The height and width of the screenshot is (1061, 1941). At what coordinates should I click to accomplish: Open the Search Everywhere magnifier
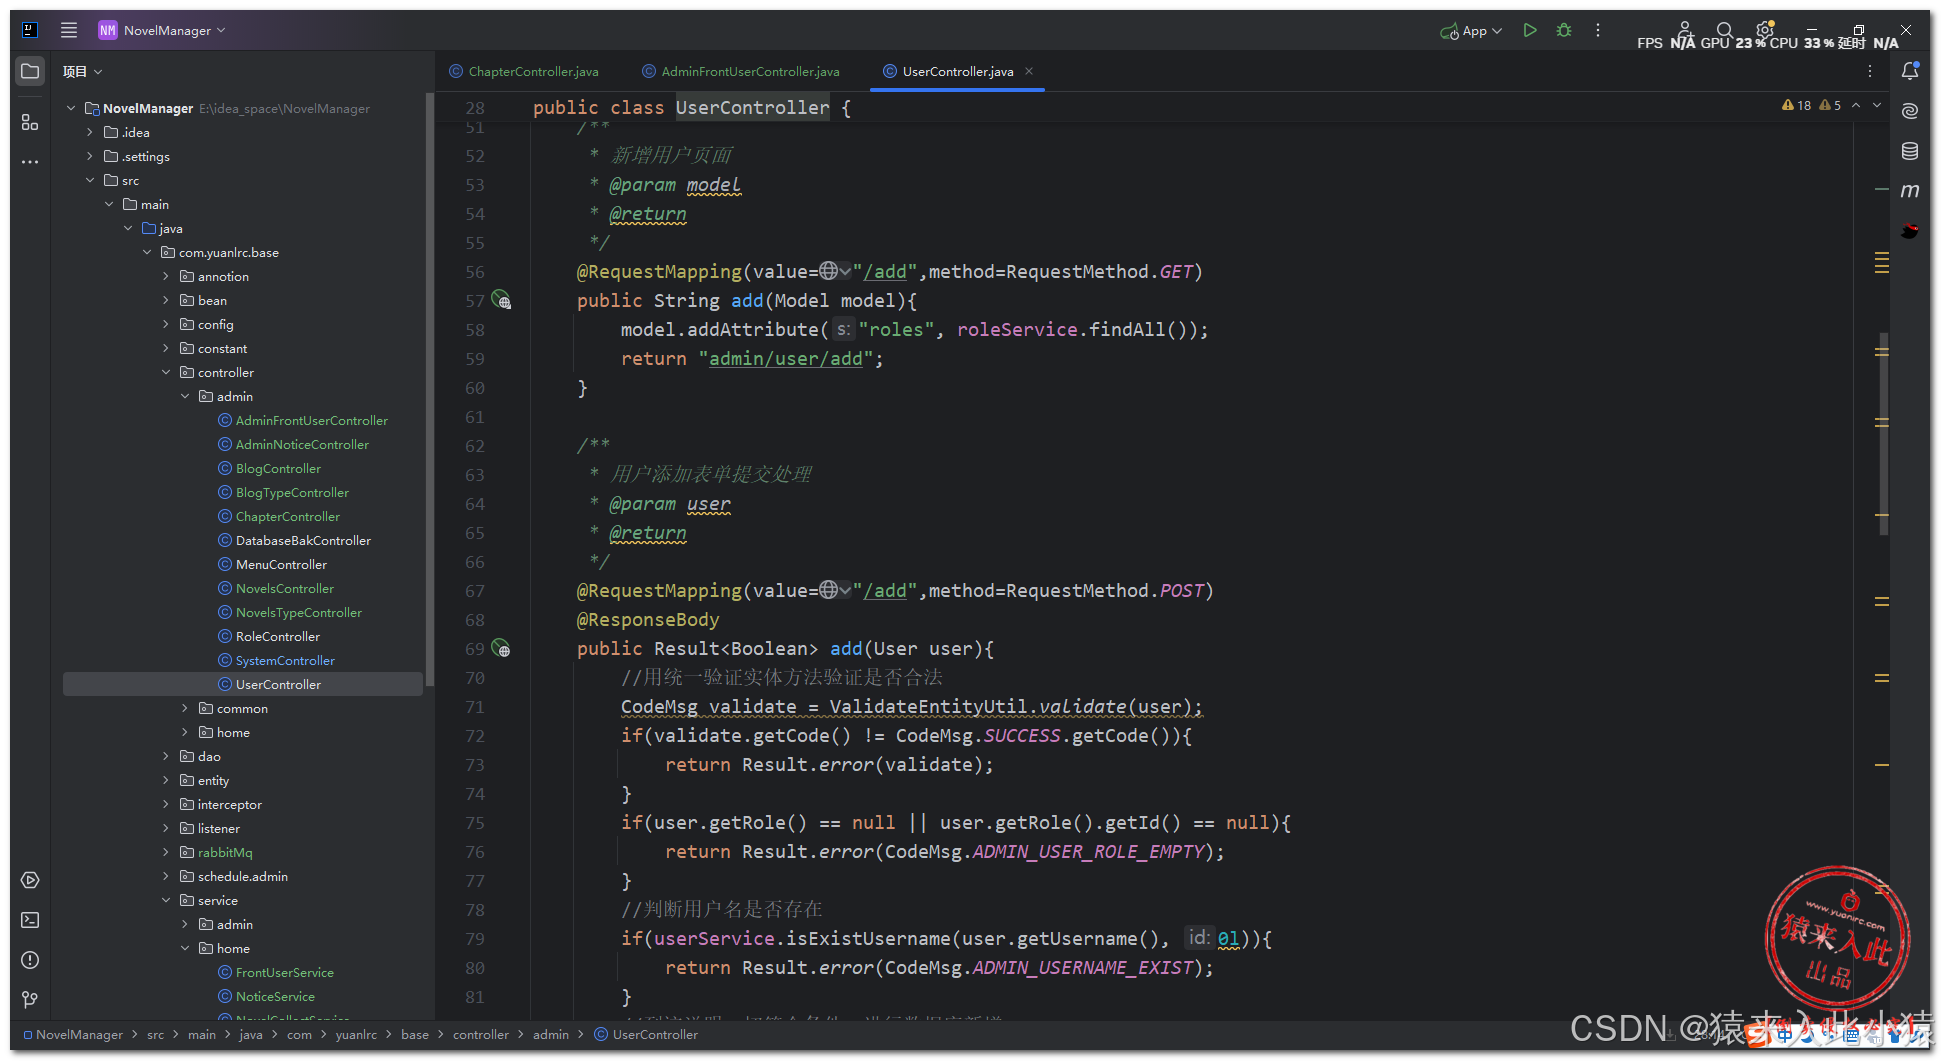(1724, 30)
